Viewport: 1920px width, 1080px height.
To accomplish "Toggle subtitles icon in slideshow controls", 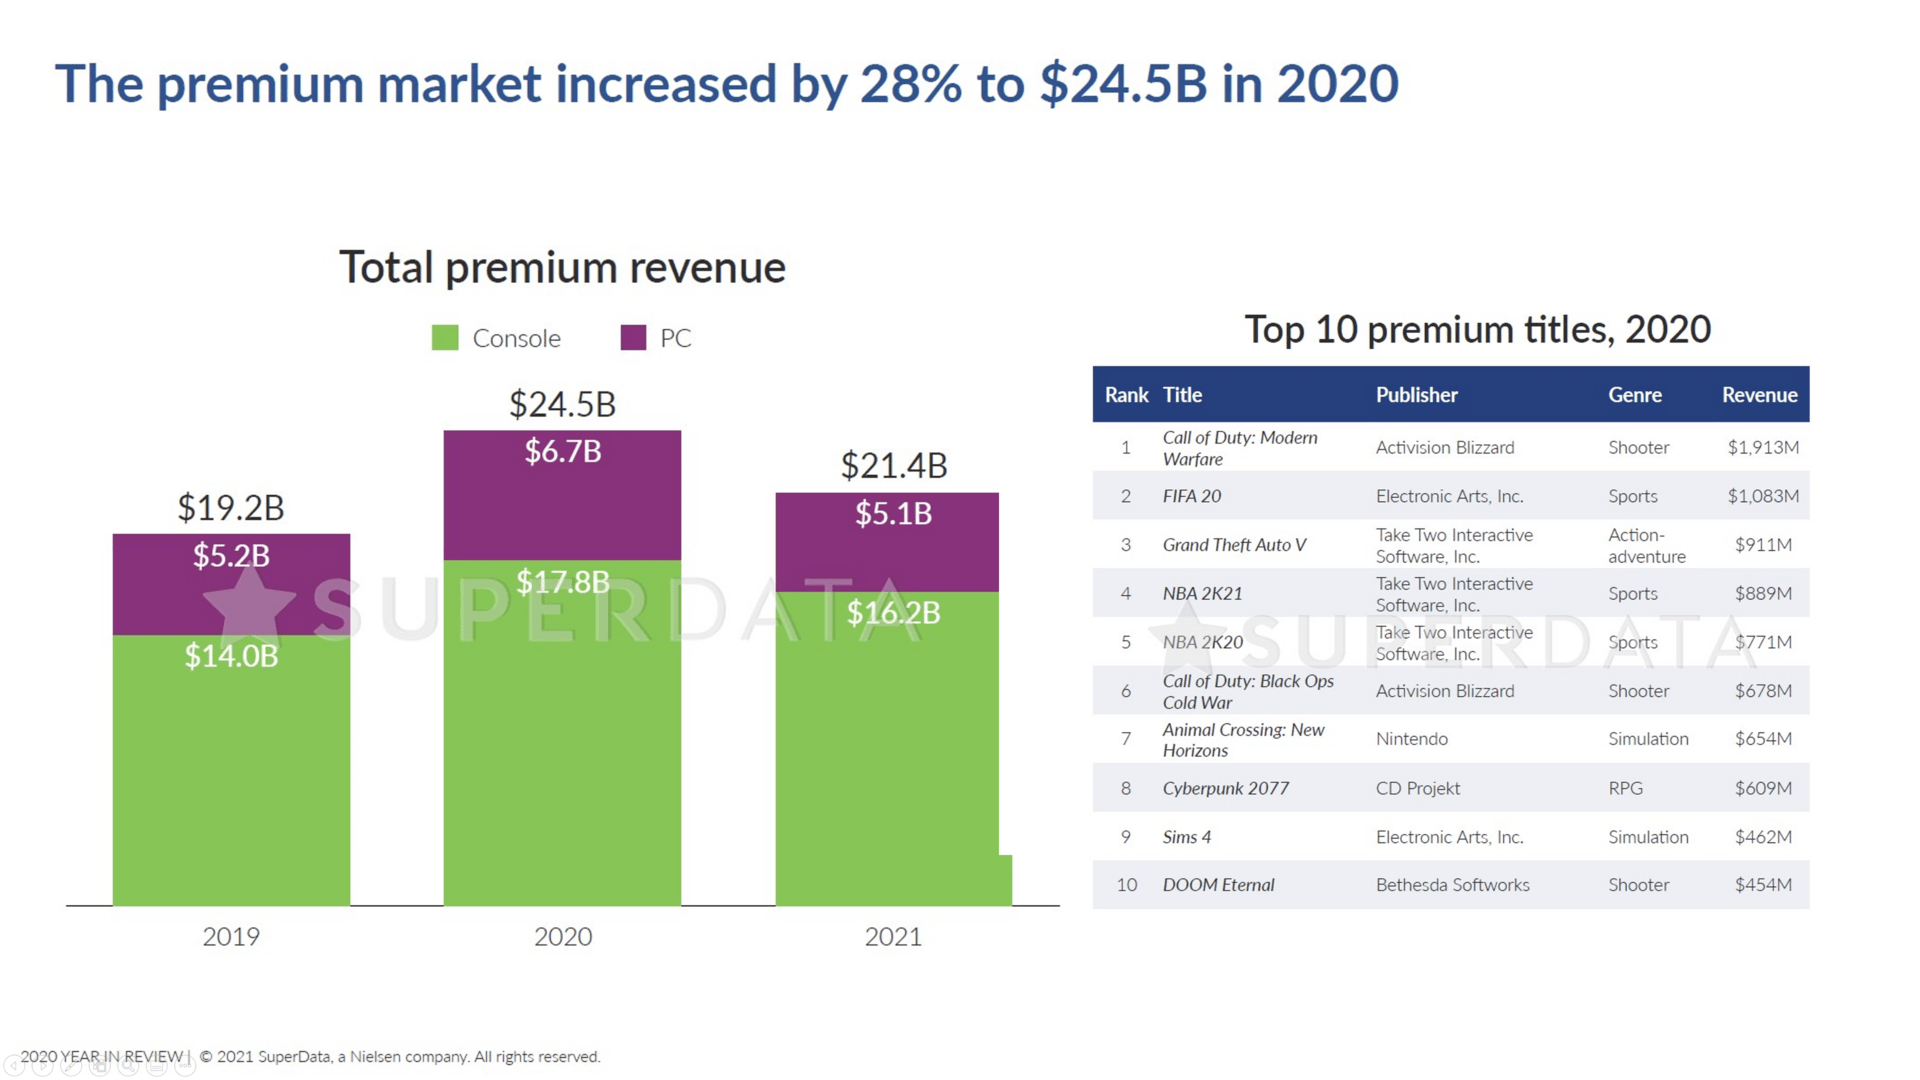I will [x=157, y=1067].
